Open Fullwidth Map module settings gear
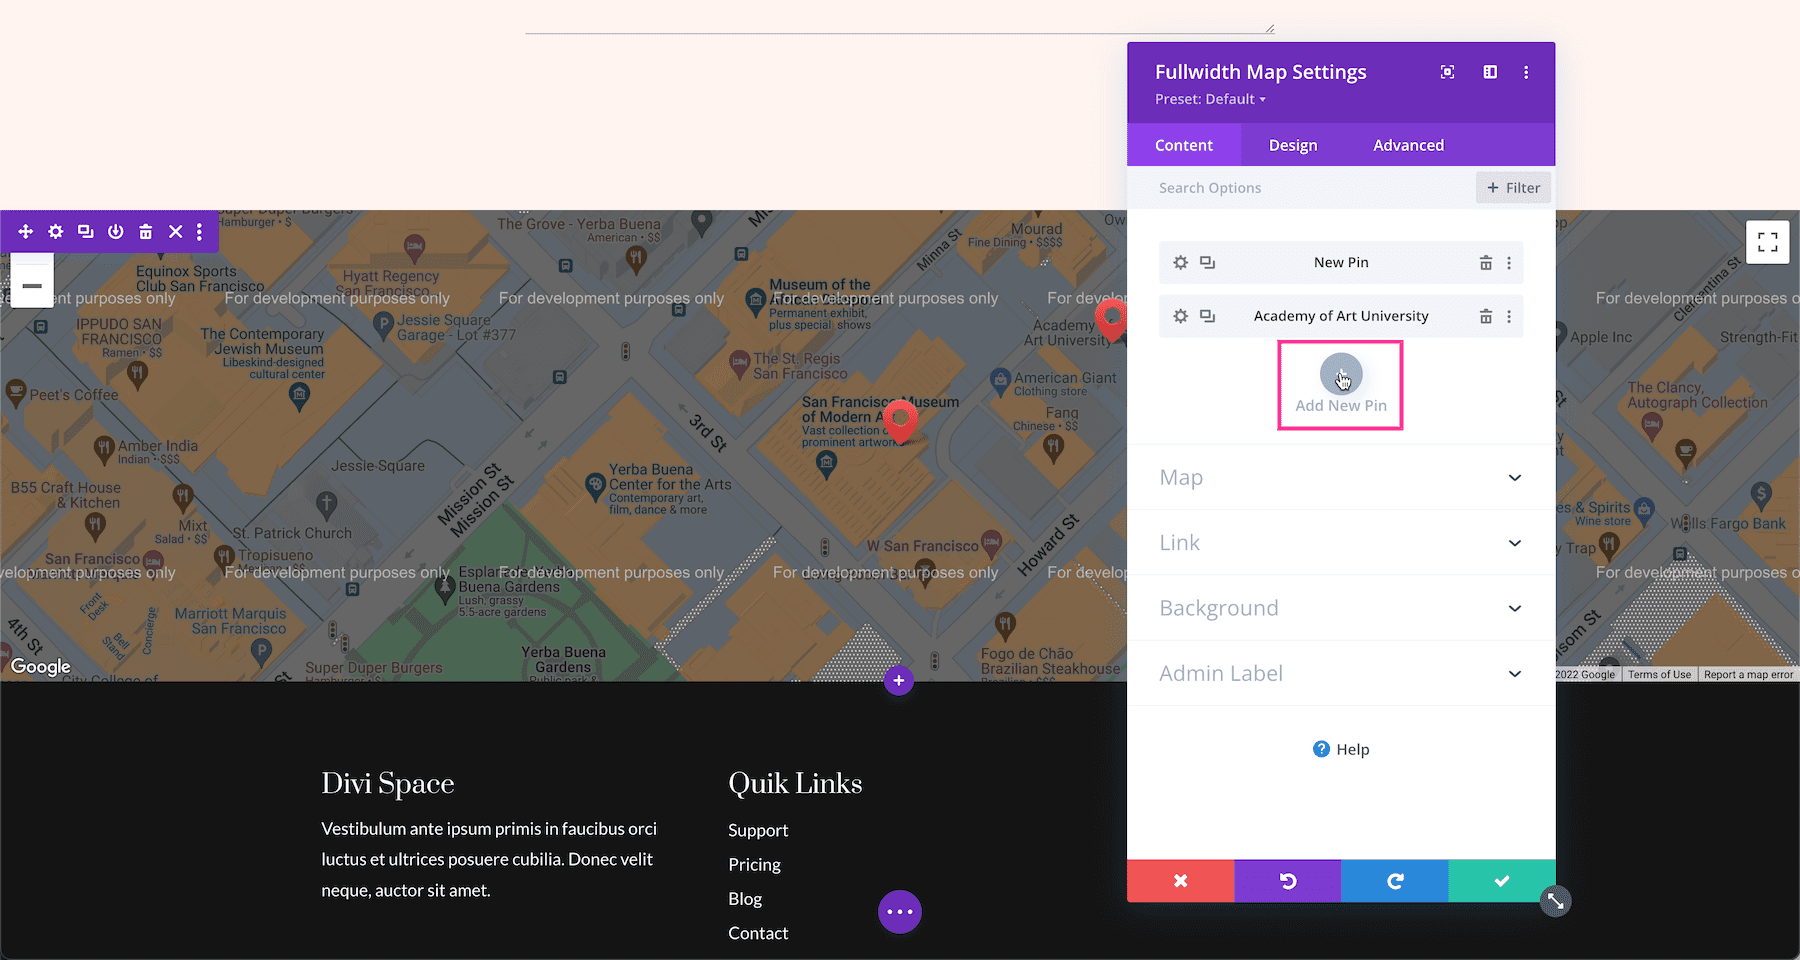Screen dimensions: 1800x960 pos(56,231)
